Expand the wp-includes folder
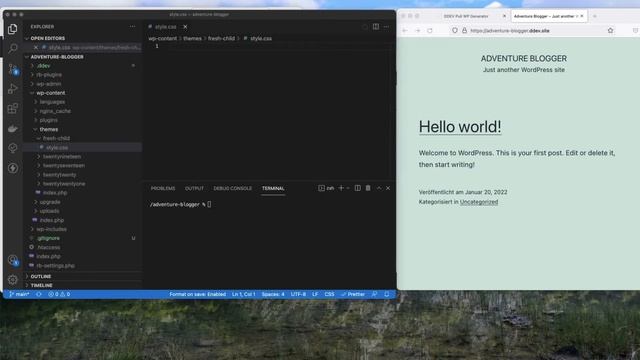640x360 pixels. pos(51,229)
